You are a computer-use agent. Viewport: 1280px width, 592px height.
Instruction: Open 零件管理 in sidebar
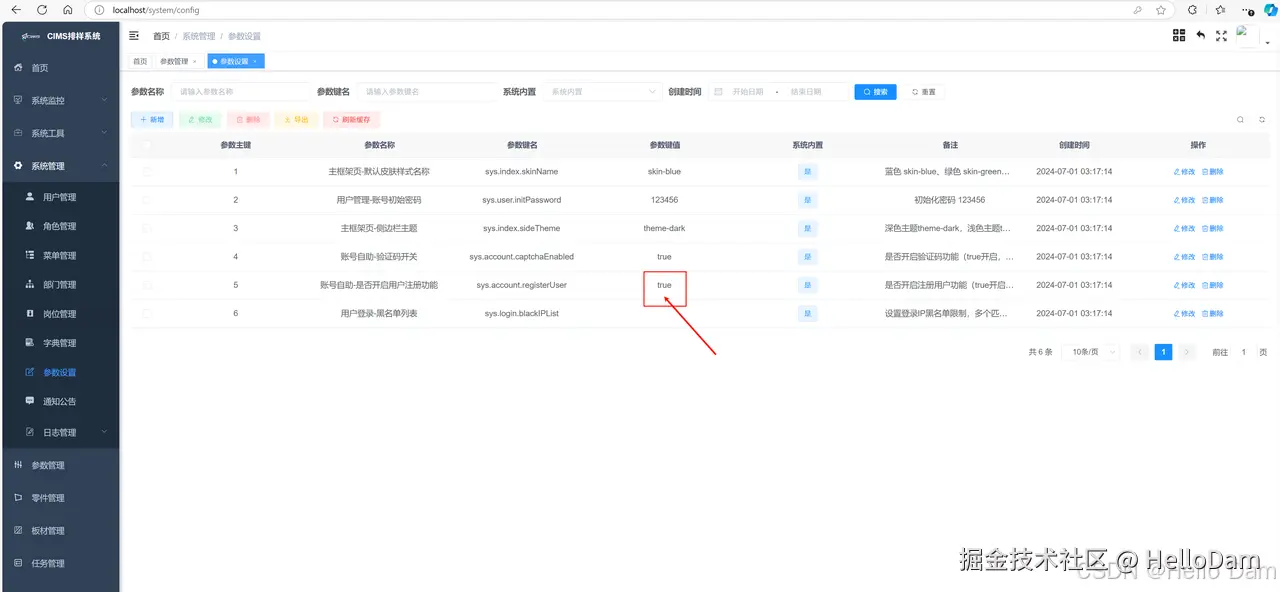(x=60, y=497)
